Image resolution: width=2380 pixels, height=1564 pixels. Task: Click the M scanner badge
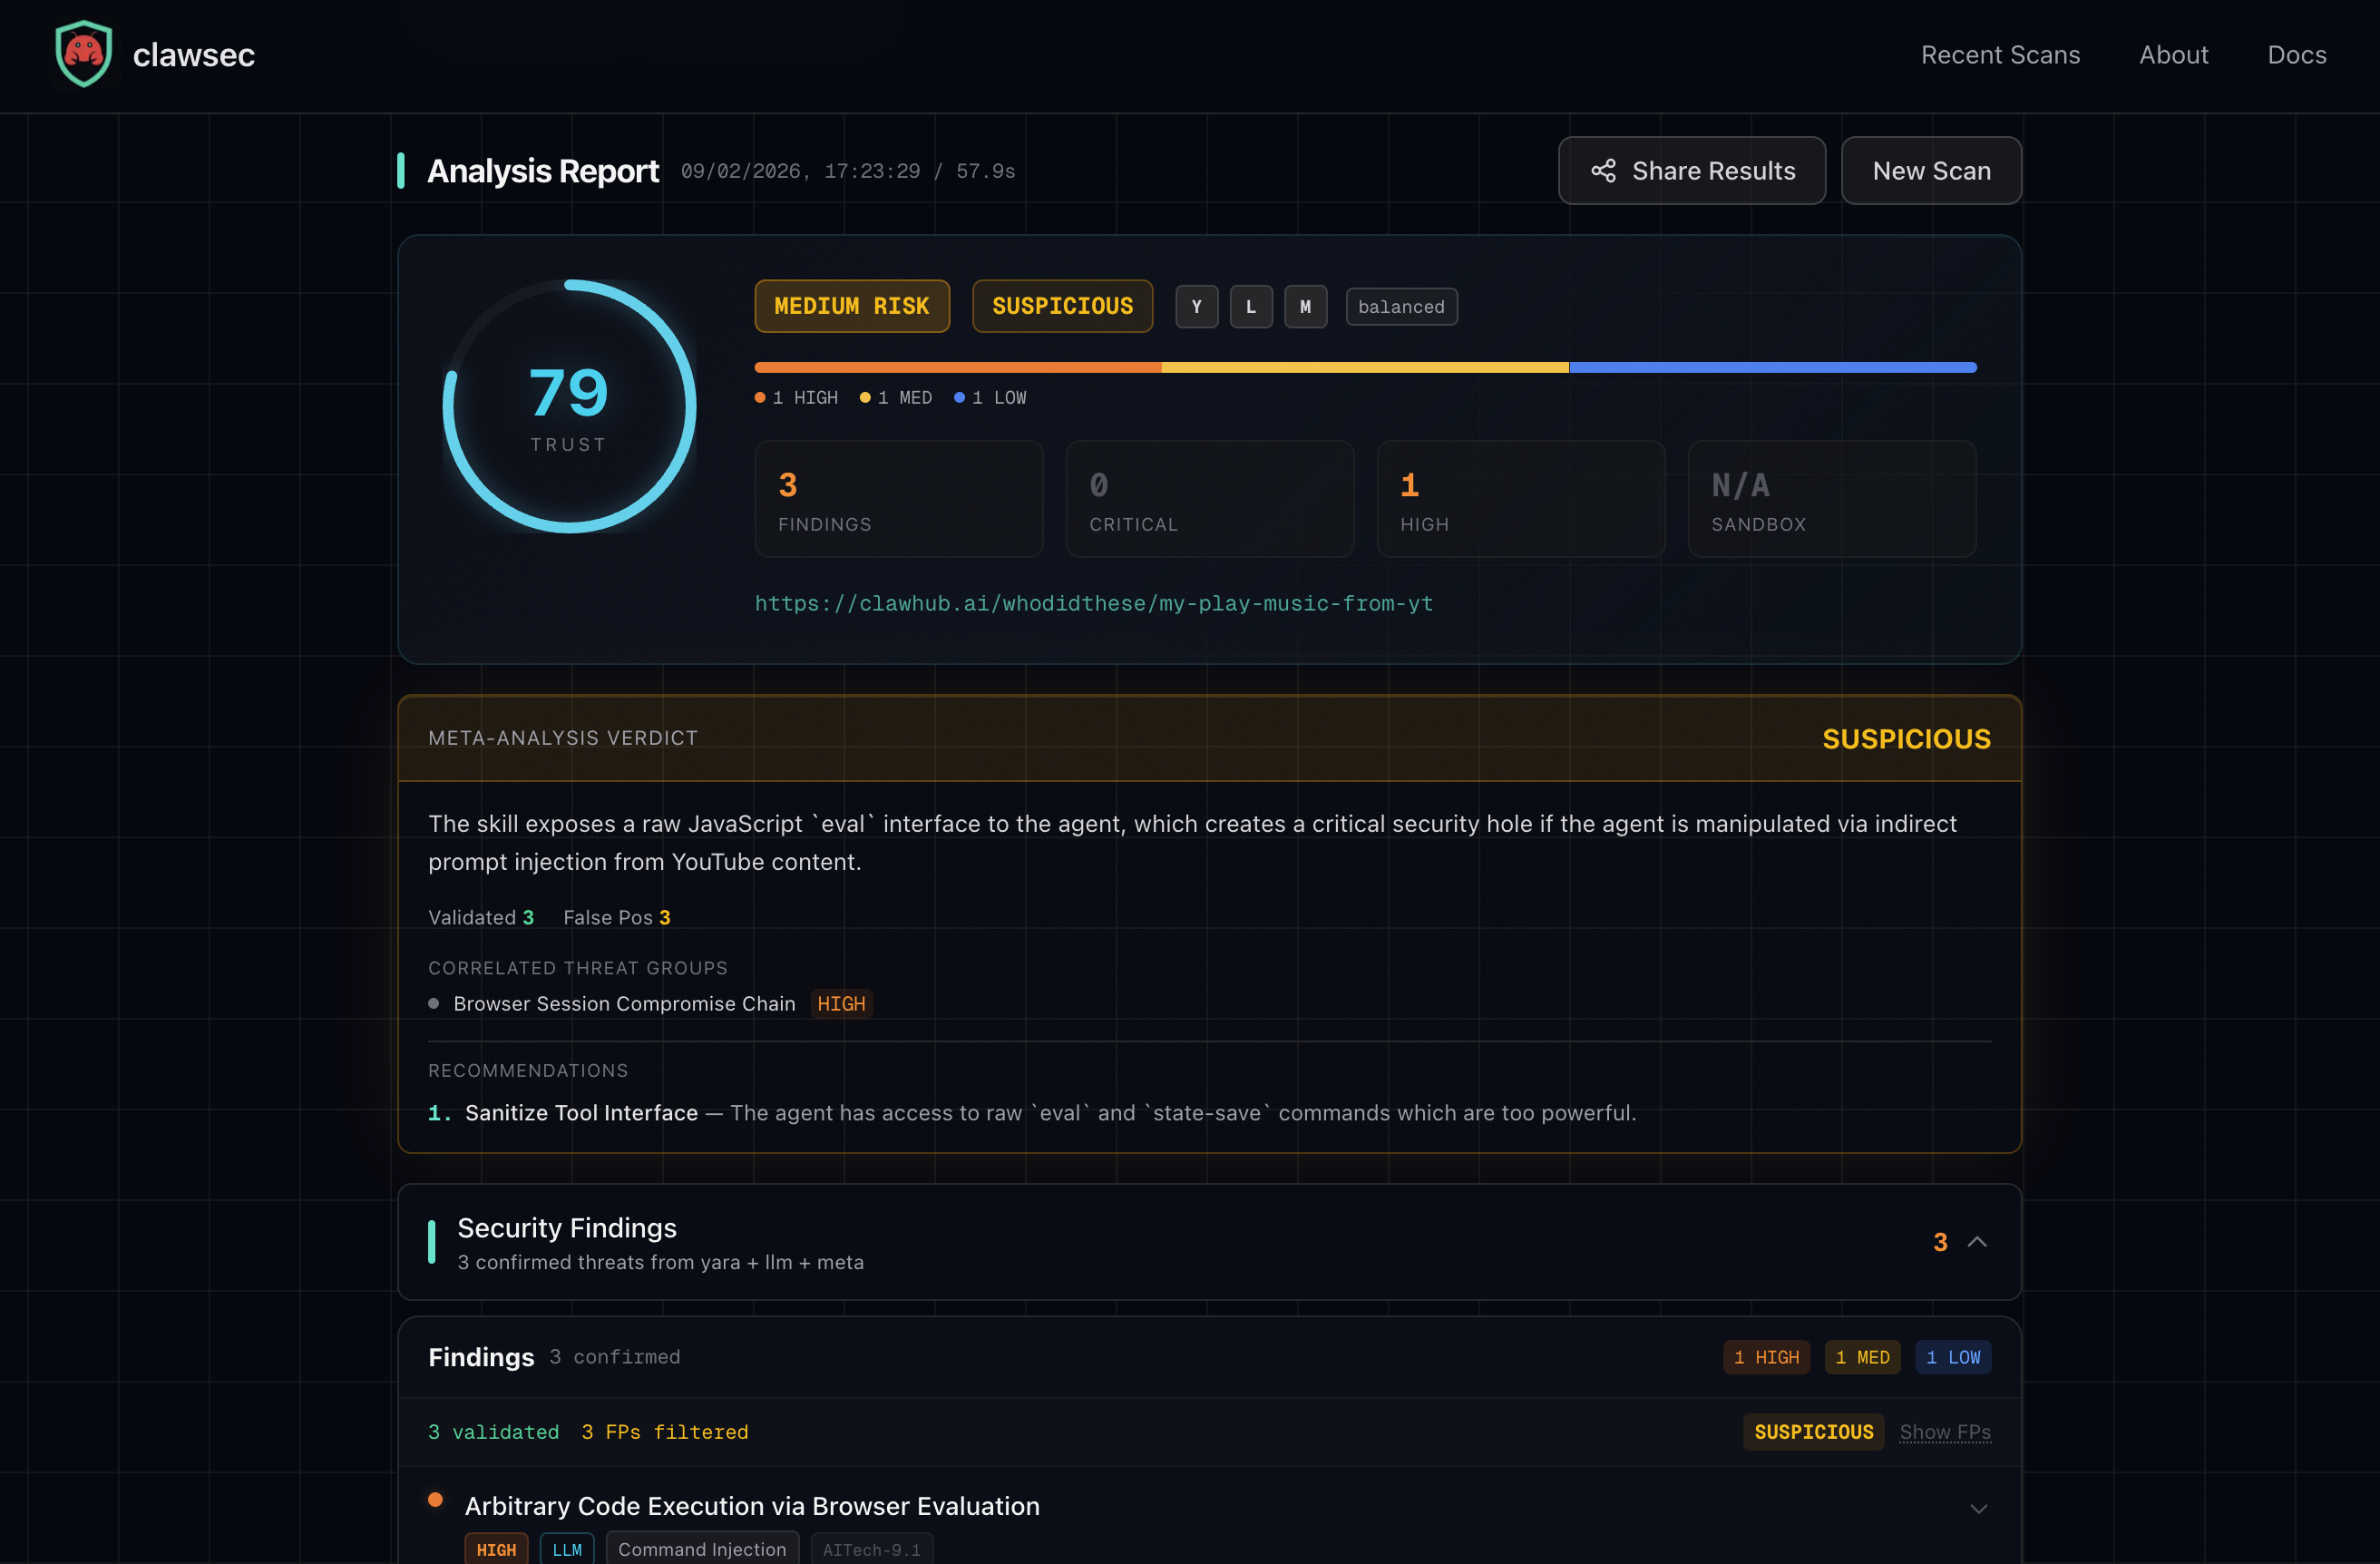(1305, 307)
